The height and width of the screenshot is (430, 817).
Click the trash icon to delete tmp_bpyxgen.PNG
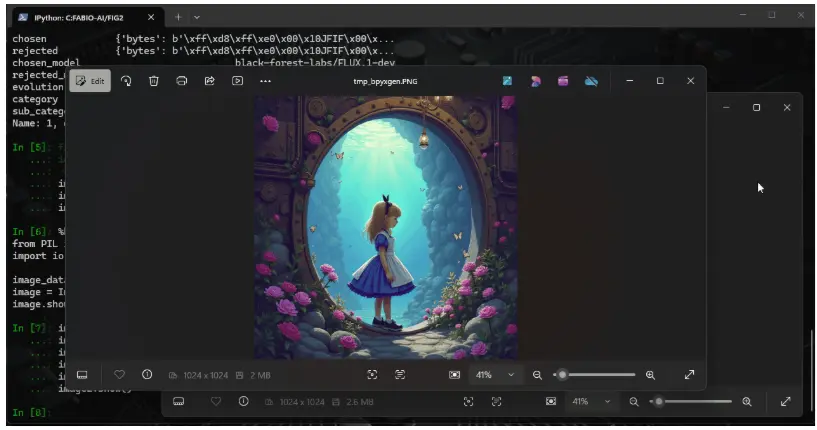(x=154, y=81)
